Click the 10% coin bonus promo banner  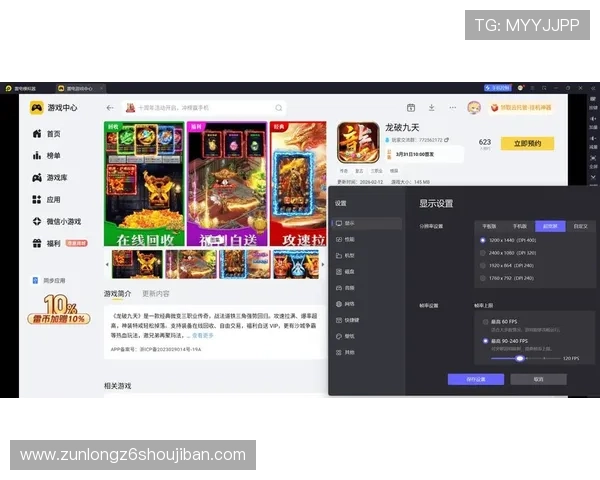(x=59, y=309)
